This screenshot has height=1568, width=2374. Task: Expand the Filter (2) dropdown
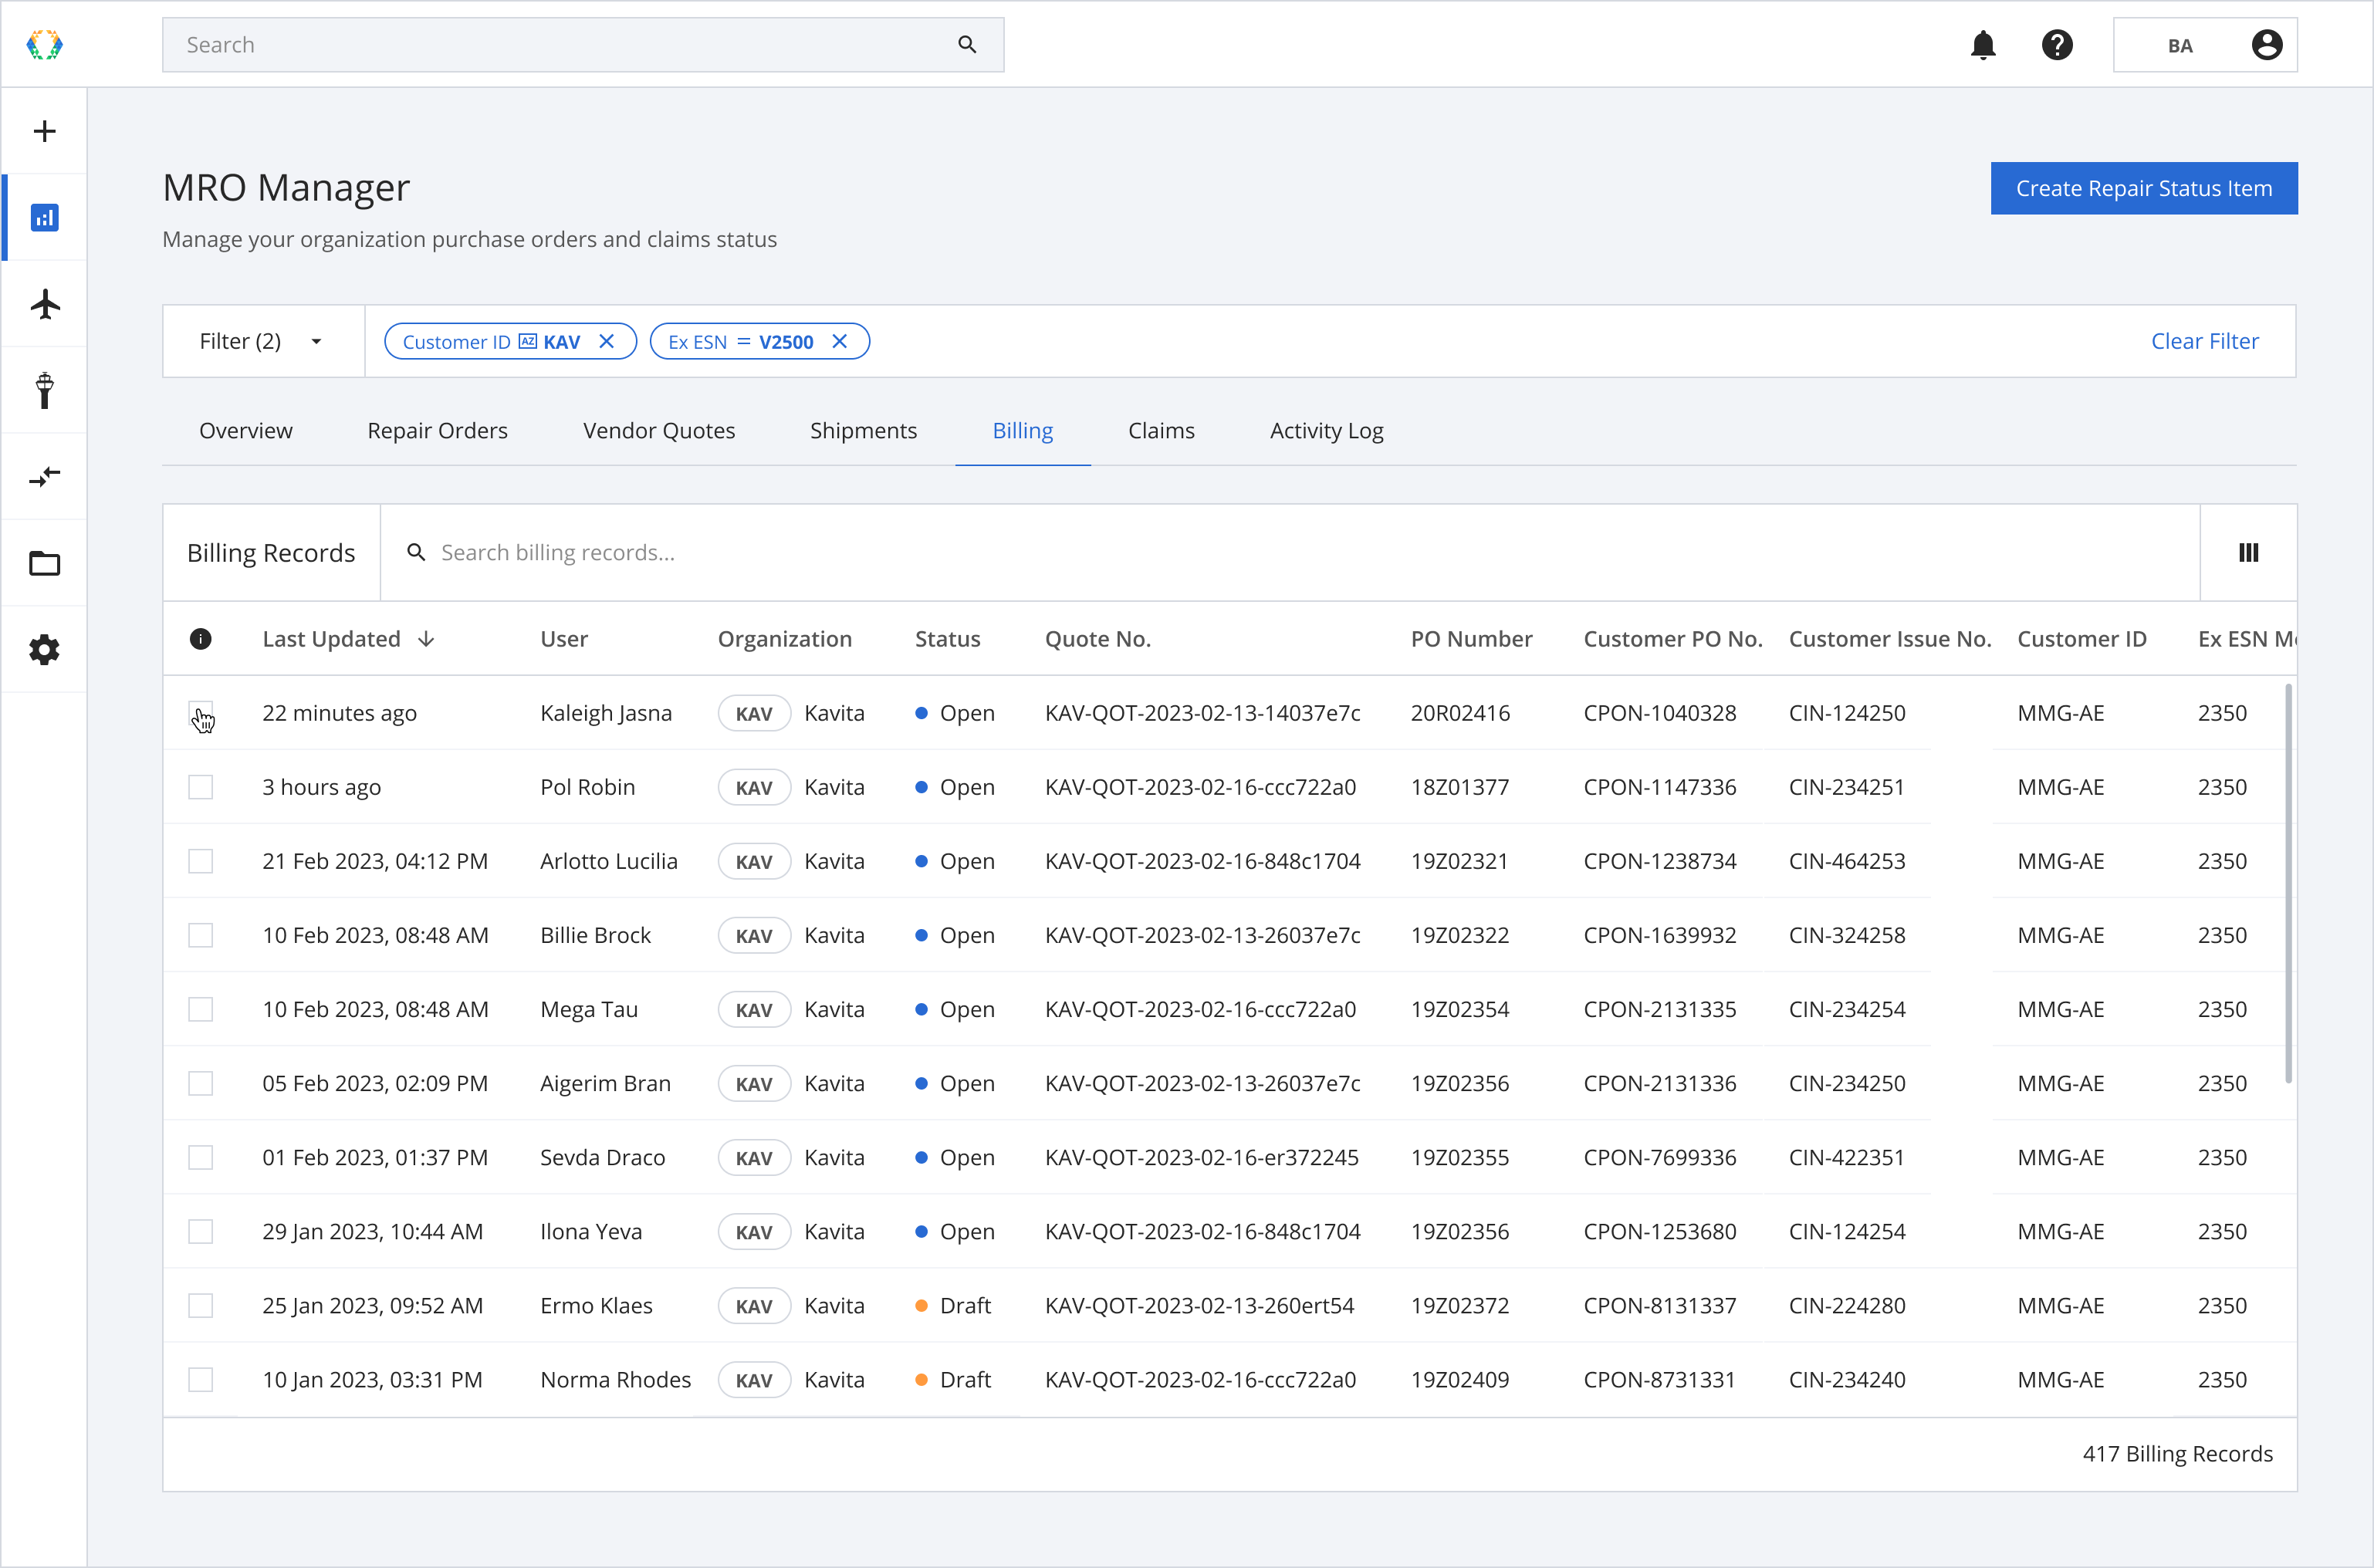[263, 341]
